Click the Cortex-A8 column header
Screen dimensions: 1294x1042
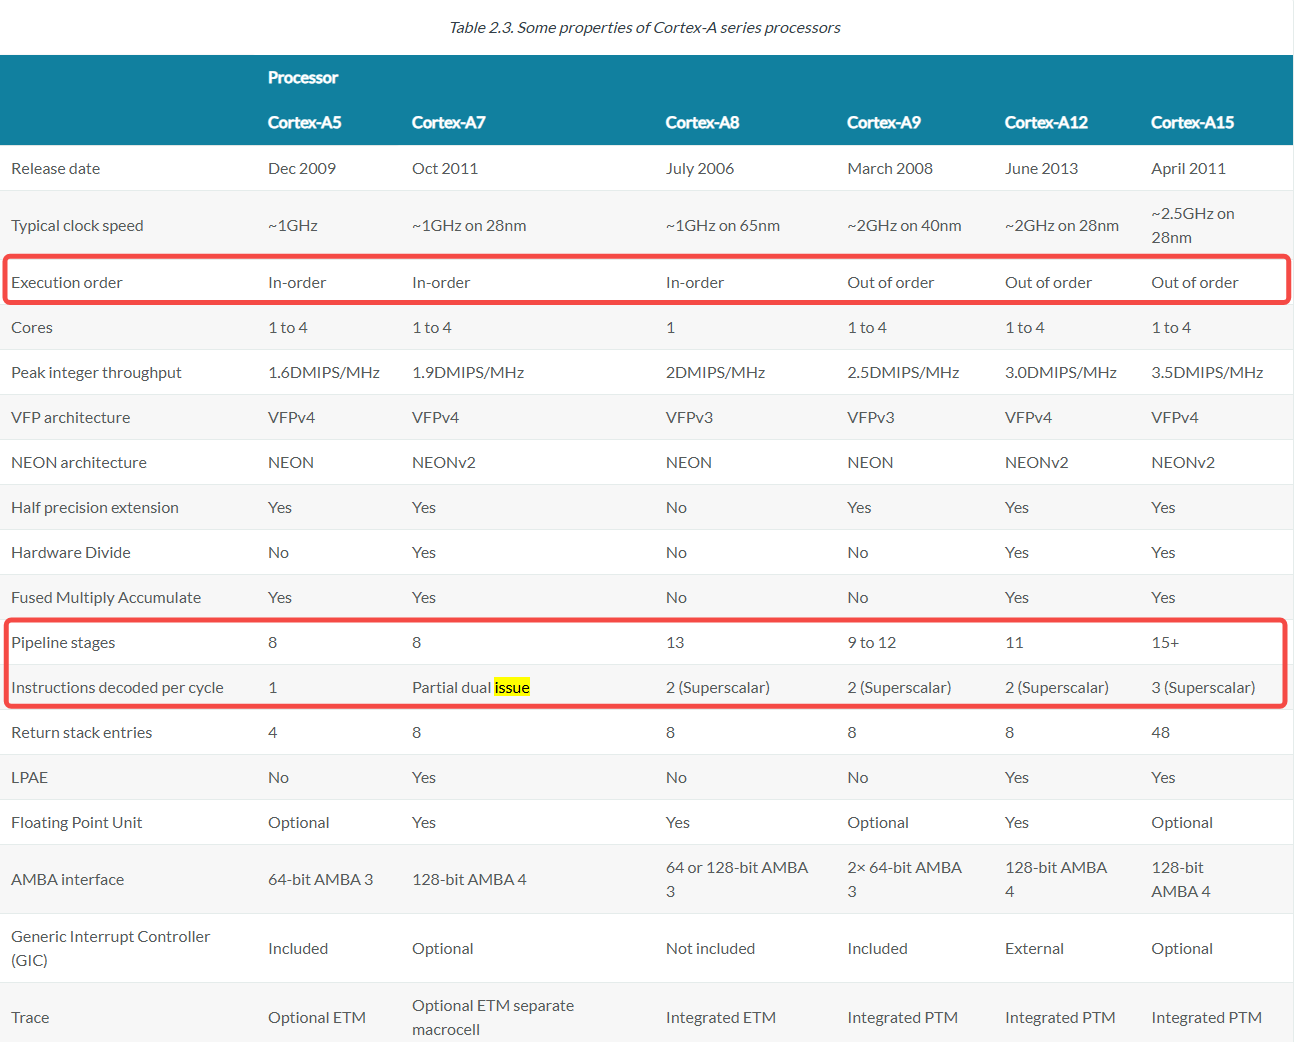(x=702, y=123)
